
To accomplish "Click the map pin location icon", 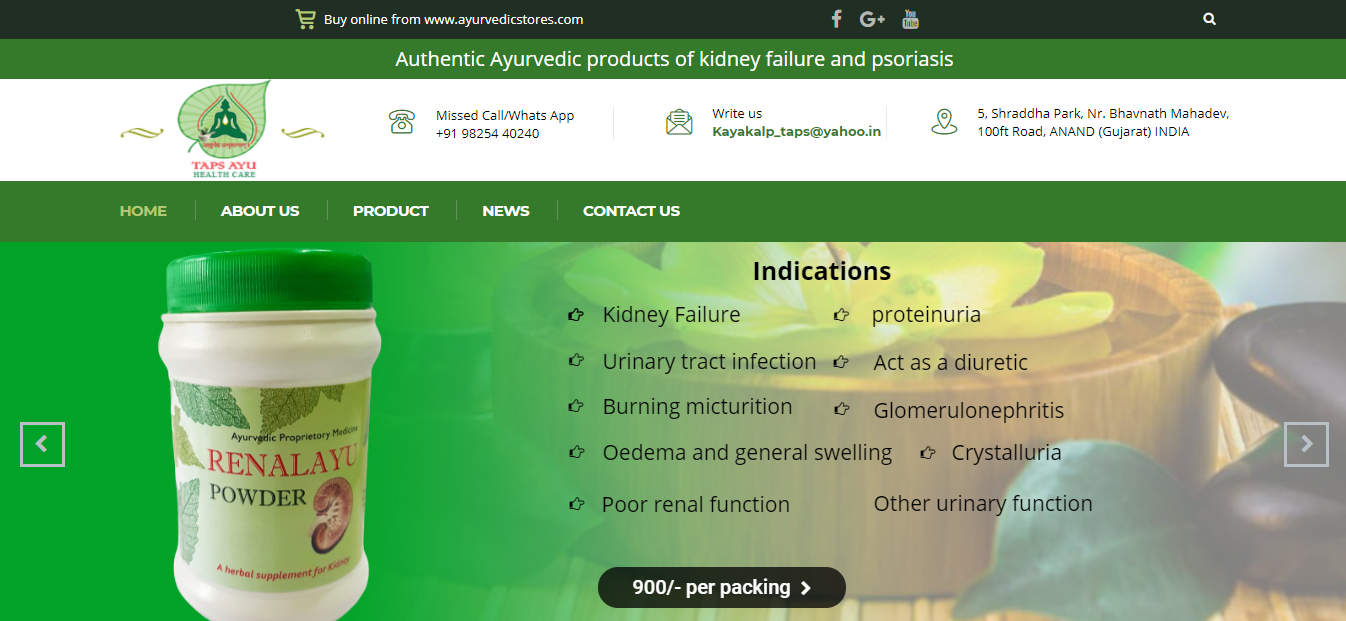I will click(943, 122).
